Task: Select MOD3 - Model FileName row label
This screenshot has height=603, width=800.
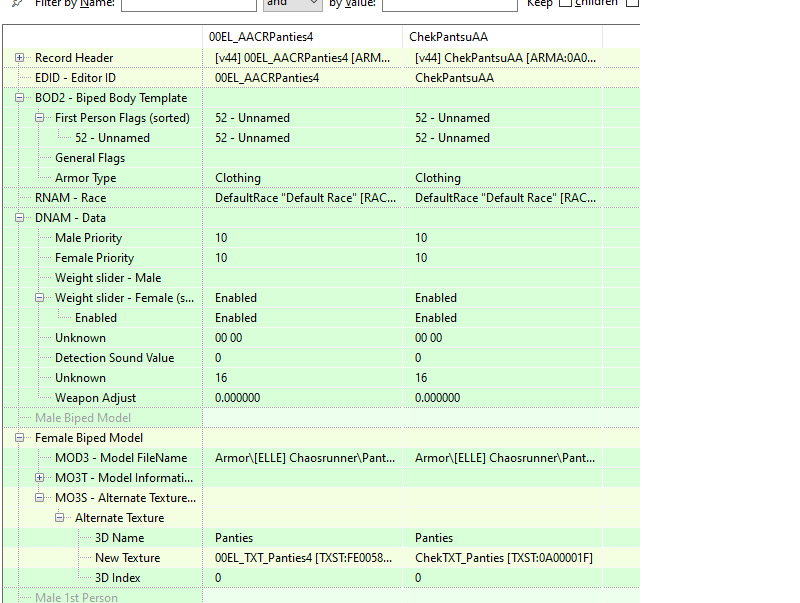Action: [121, 458]
